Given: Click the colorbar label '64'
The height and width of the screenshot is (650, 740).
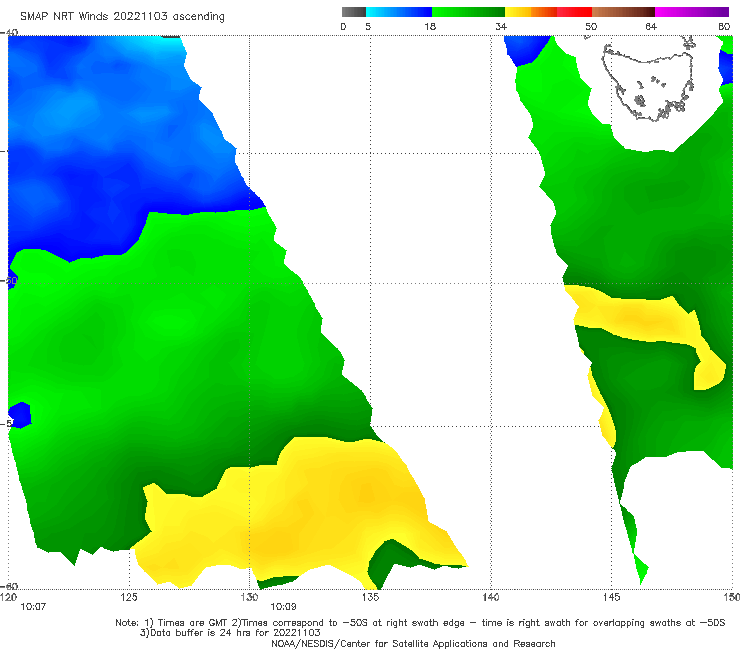Looking at the screenshot, I should tap(651, 27).
